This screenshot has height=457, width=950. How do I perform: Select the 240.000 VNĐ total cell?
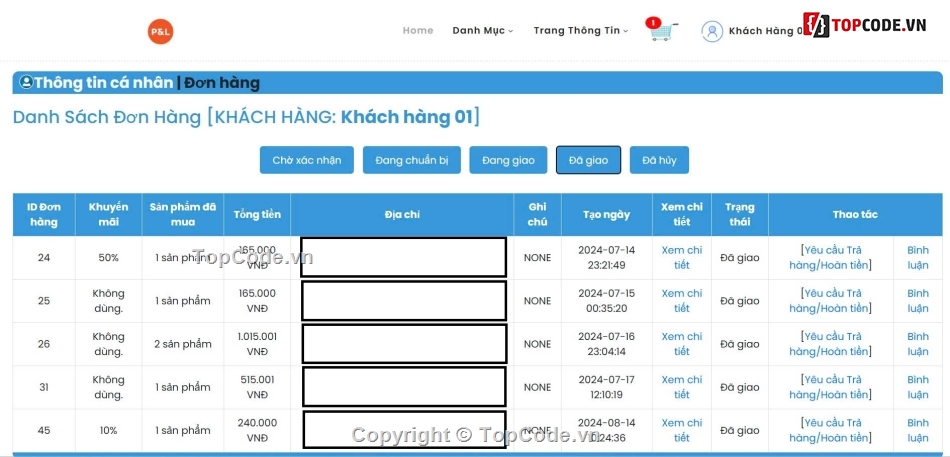pyautogui.click(x=257, y=430)
